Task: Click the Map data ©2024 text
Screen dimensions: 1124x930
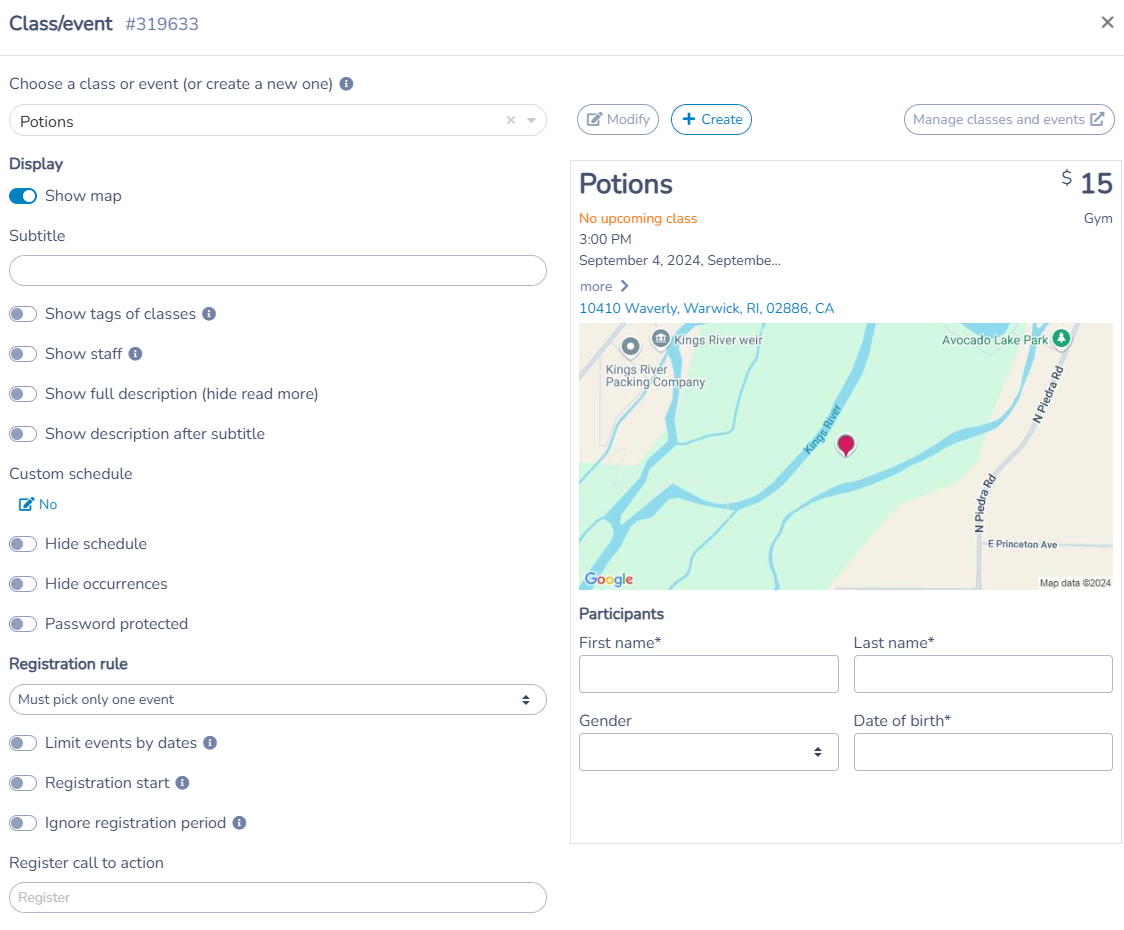Action: pyautogui.click(x=1075, y=583)
